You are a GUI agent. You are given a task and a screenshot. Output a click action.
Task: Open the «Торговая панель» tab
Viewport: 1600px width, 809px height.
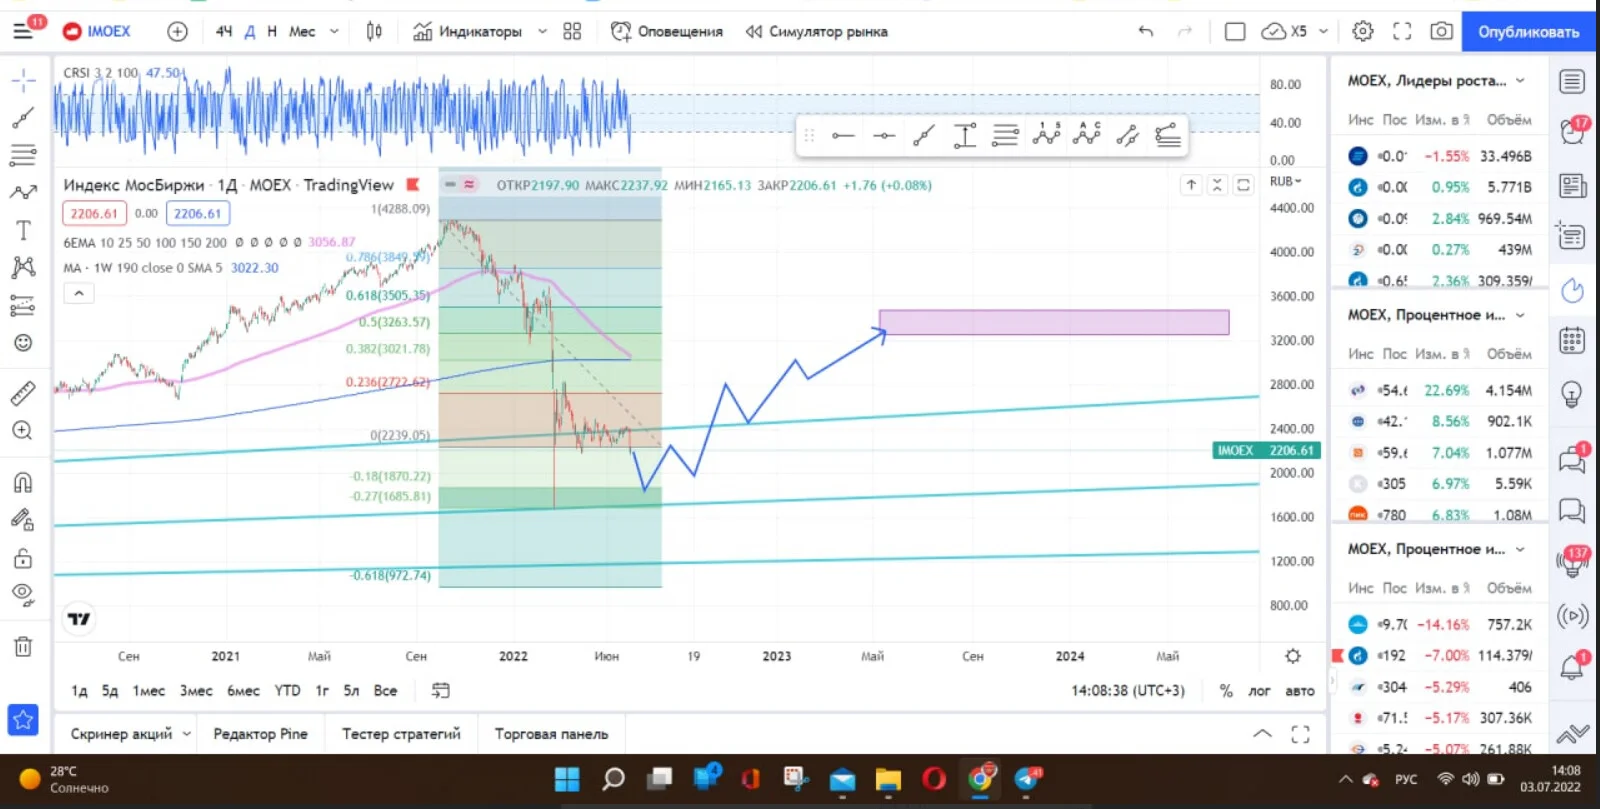tap(551, 734)
